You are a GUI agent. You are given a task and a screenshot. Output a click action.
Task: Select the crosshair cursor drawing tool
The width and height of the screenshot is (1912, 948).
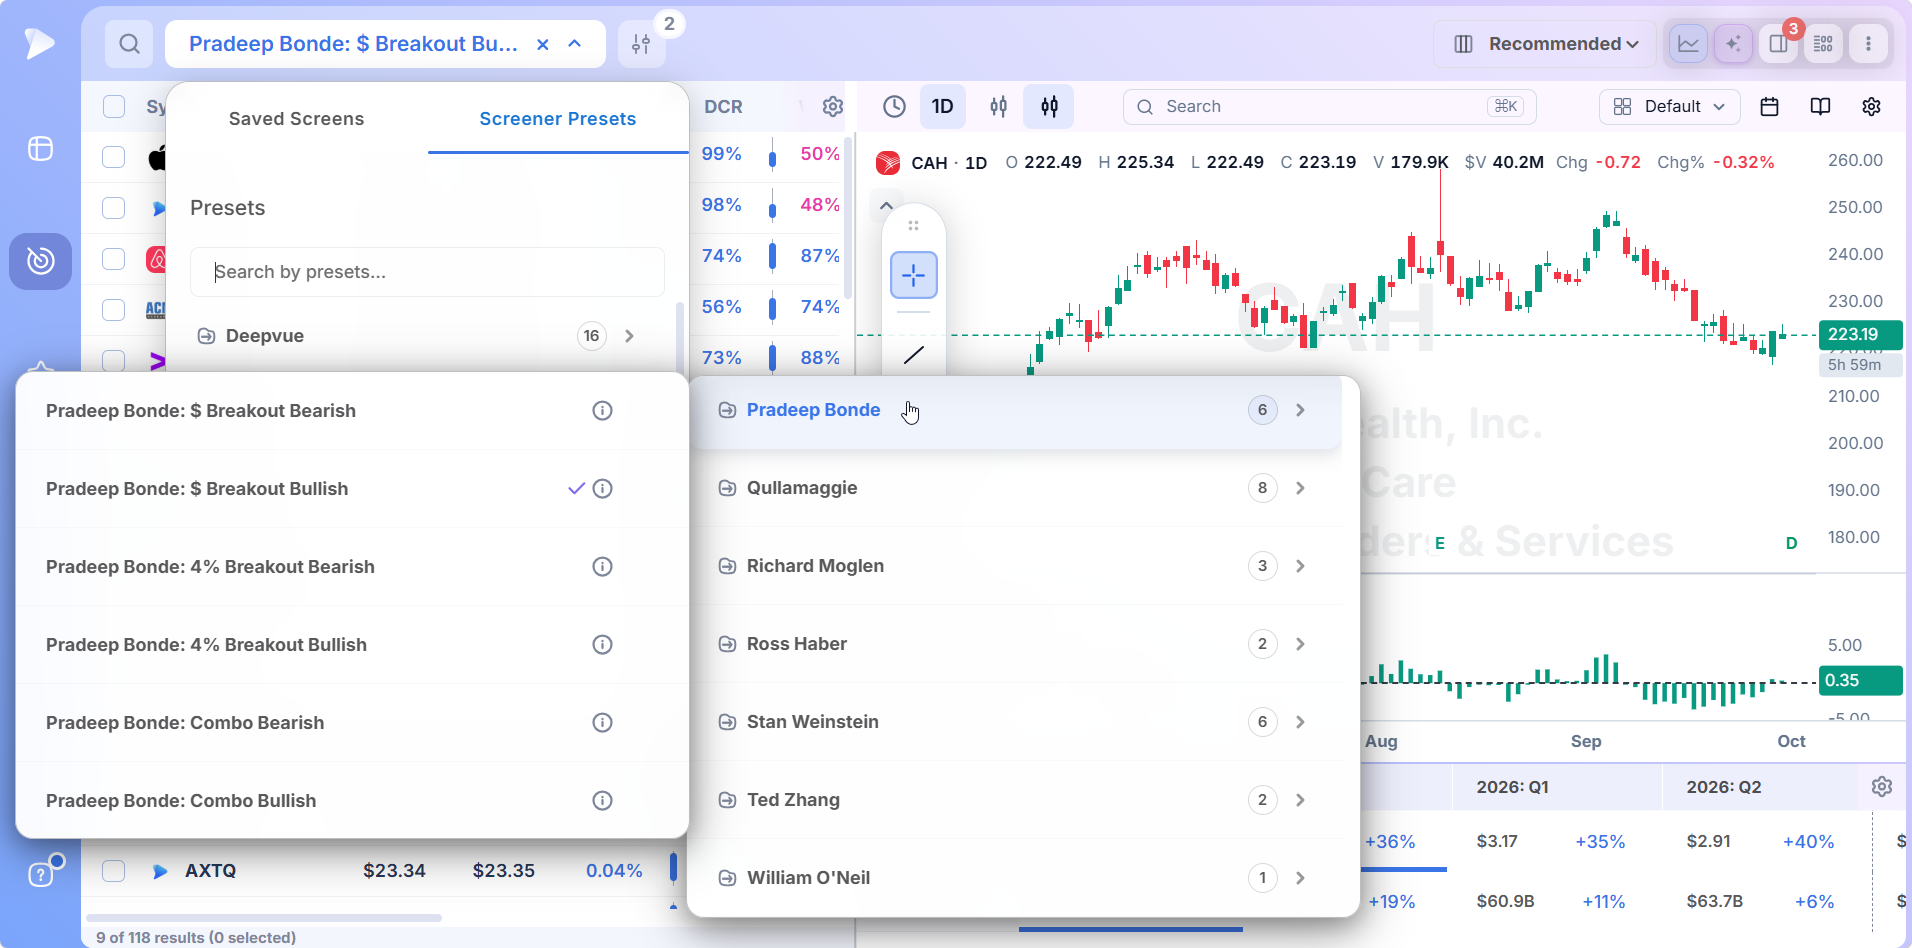click(x=914, y=275)
